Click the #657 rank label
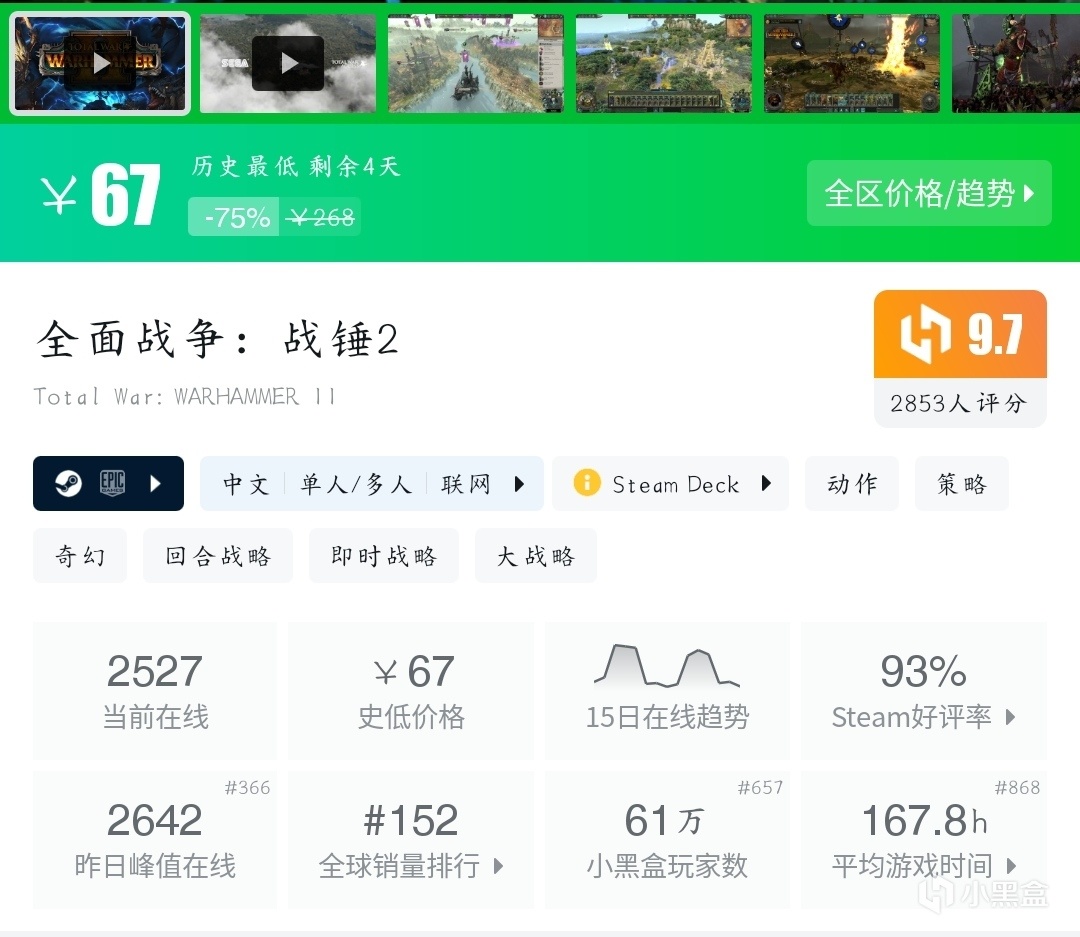Screen dimensions: 1080x937 point(760,787)
